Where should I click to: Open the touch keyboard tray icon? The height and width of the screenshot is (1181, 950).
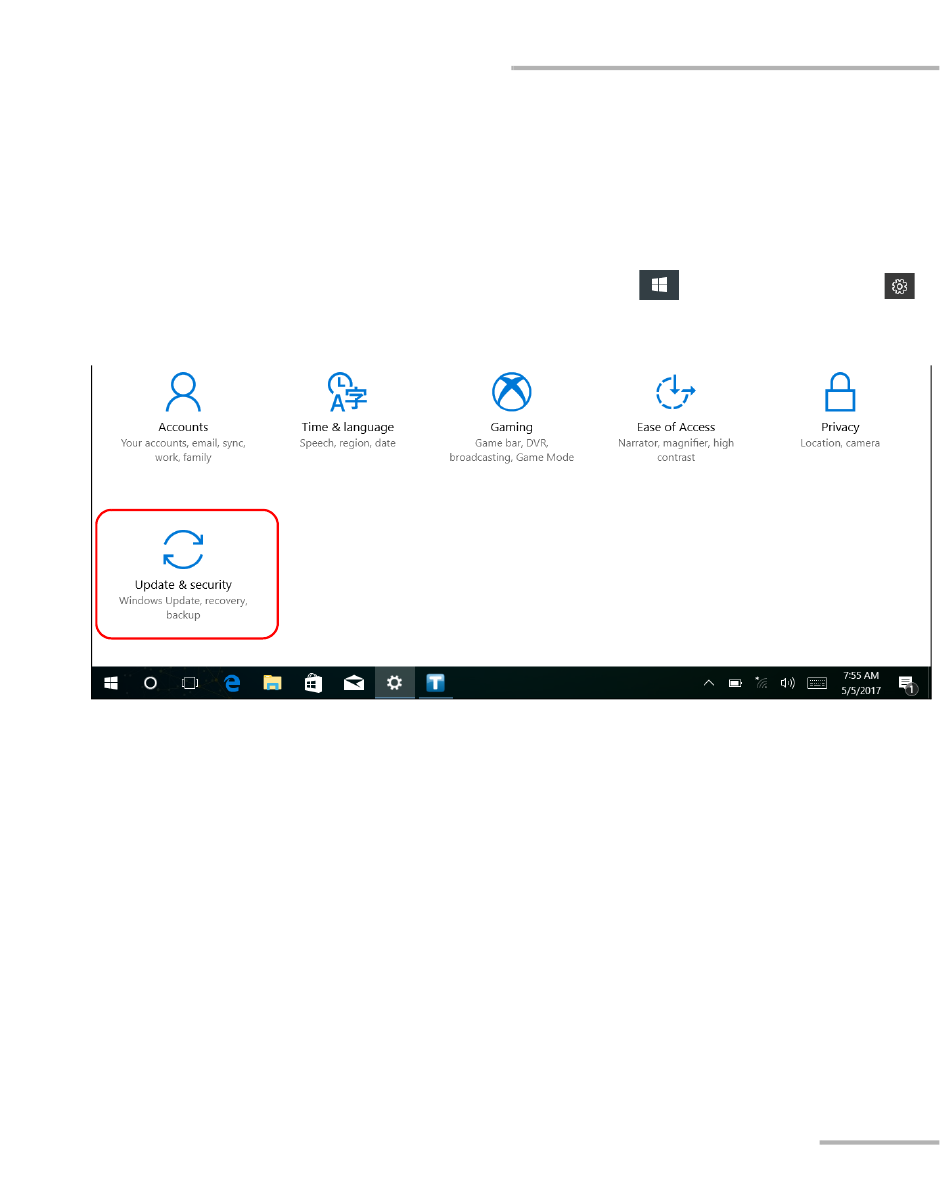click(817, 683)
